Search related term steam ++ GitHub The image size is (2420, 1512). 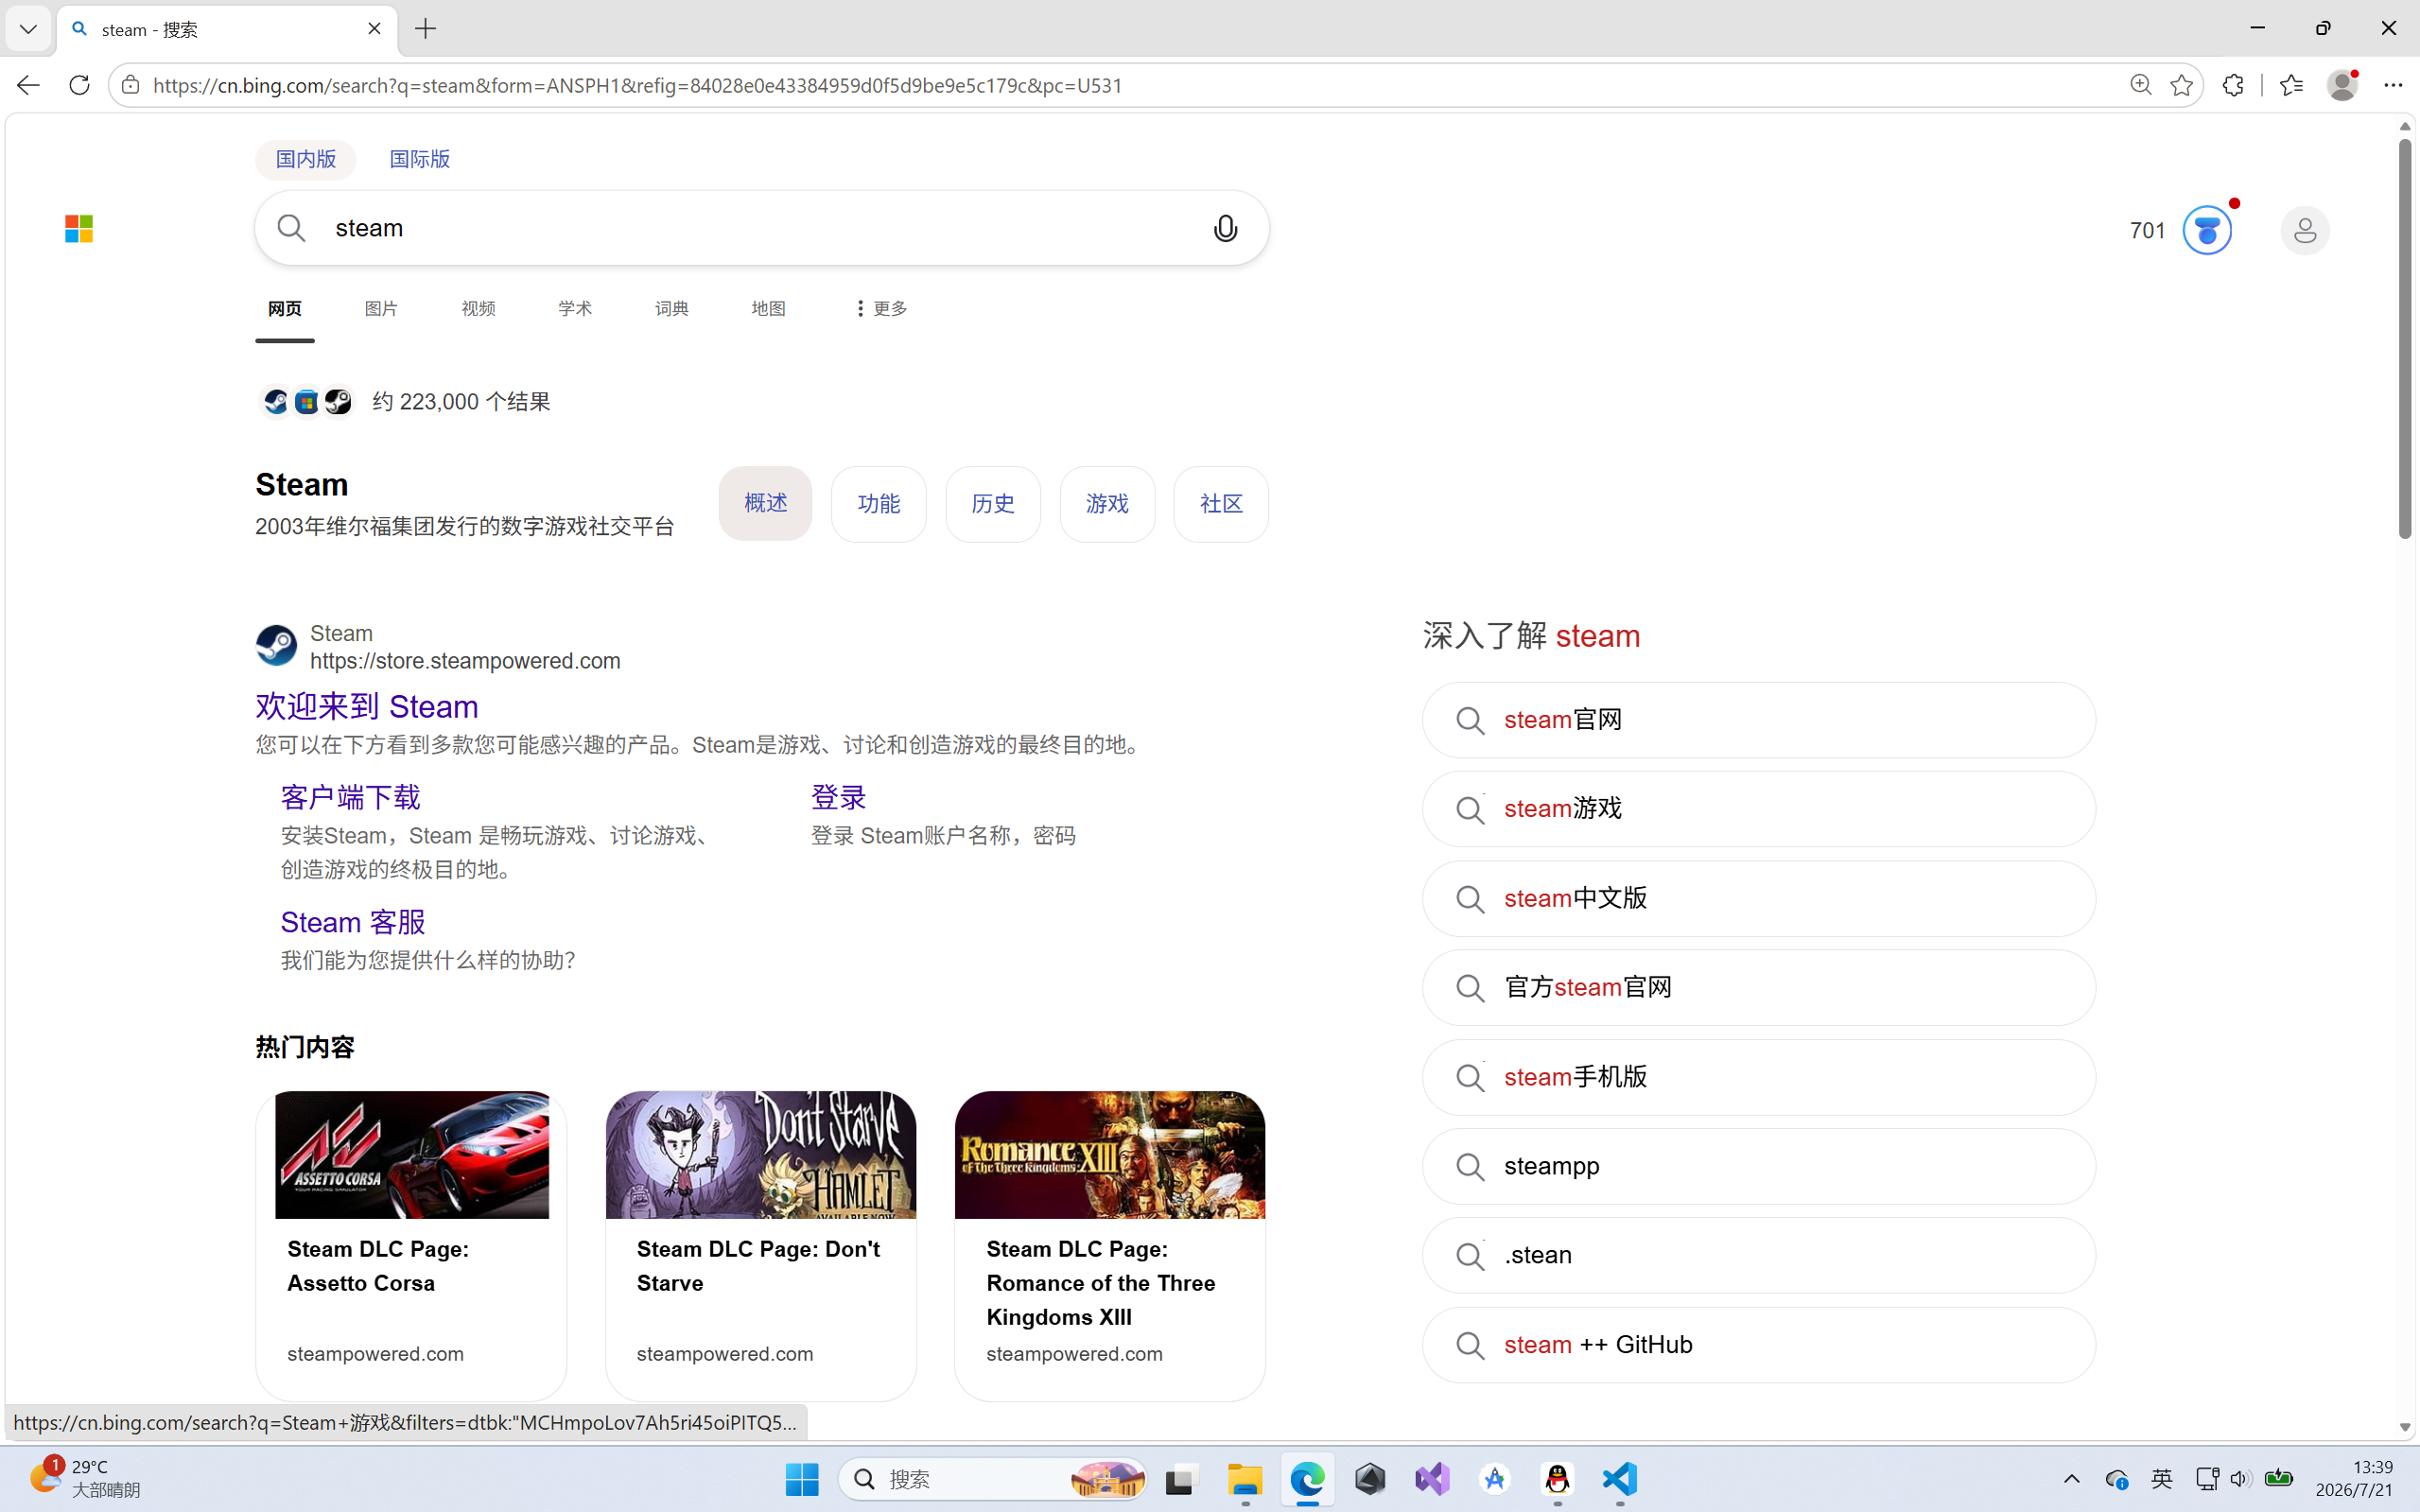[1759, 1345]
